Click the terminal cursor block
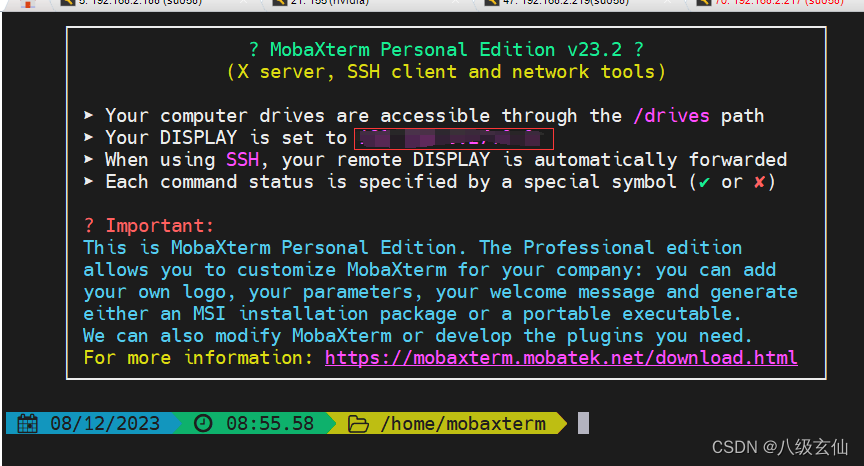 (584, 423)
